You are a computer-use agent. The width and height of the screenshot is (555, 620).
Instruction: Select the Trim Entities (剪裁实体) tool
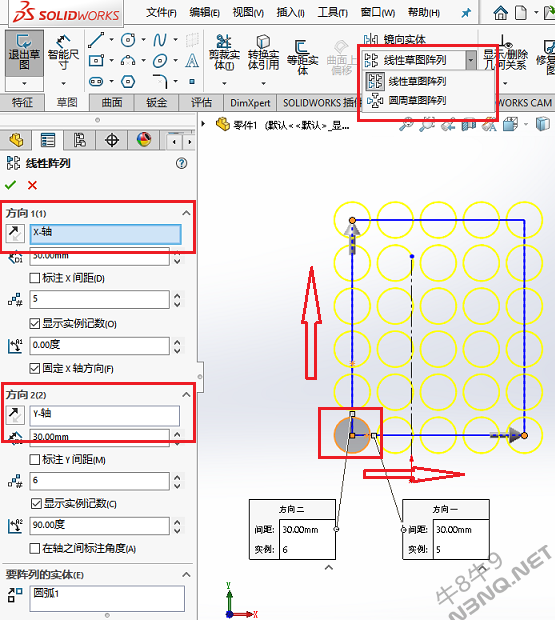(x=224, y=53)
